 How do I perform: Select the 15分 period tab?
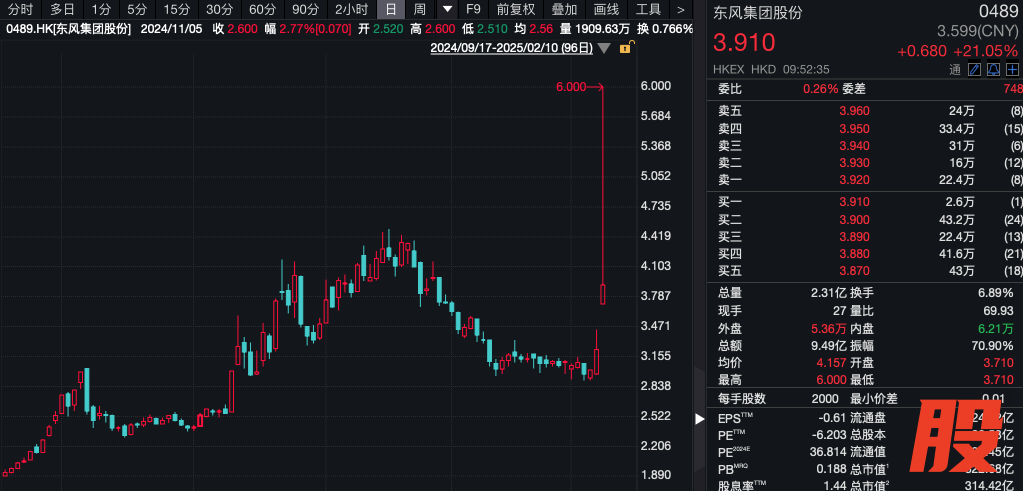(176, 9)
